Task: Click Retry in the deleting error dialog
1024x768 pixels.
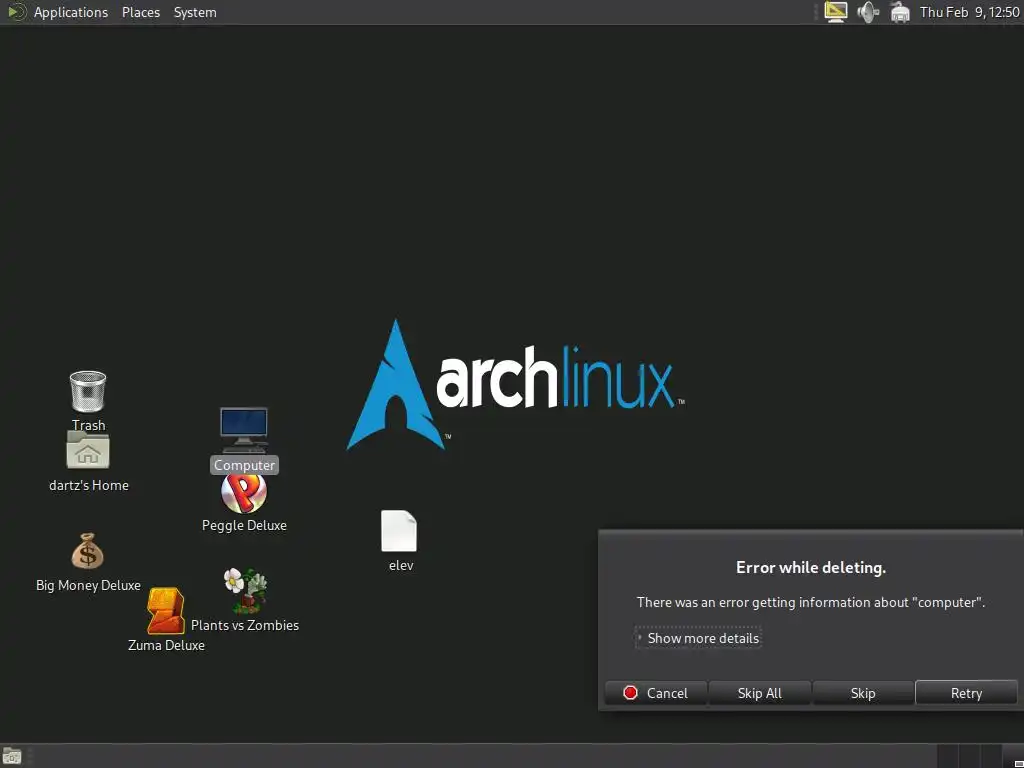Action: pos(966,693)
